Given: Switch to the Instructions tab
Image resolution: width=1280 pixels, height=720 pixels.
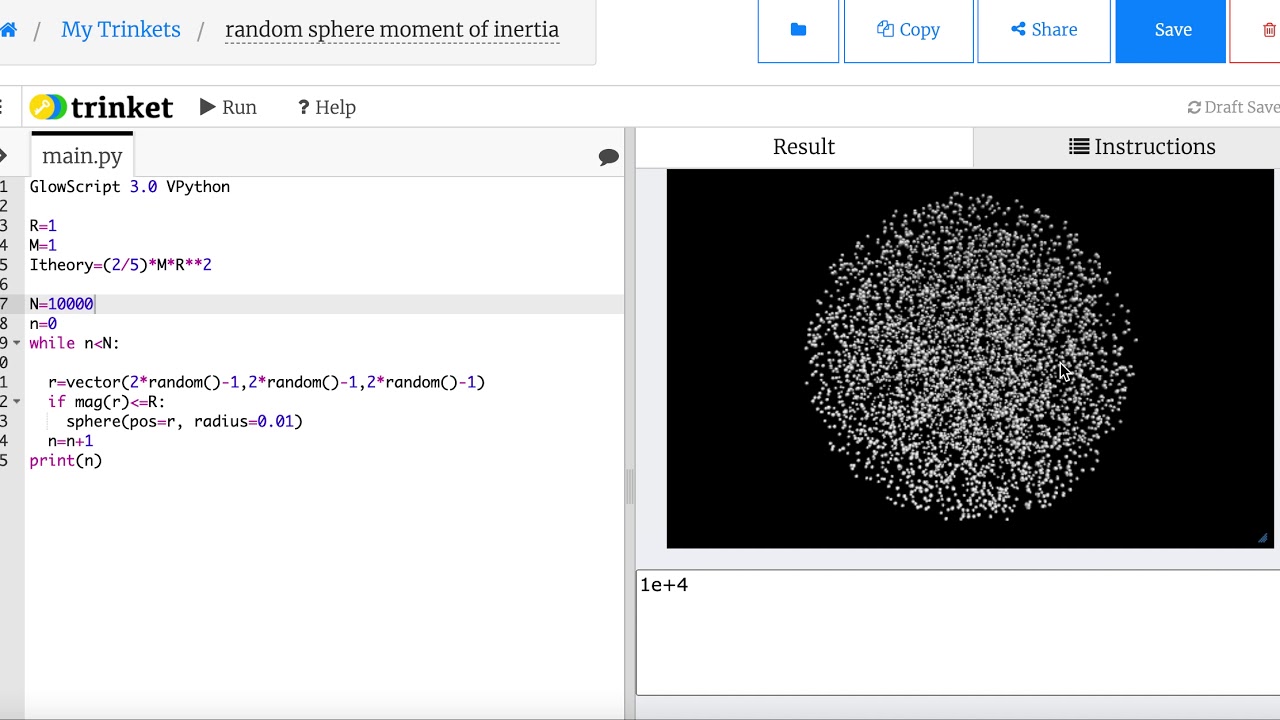Looking at the screenshot, I should click(1142, 147).
